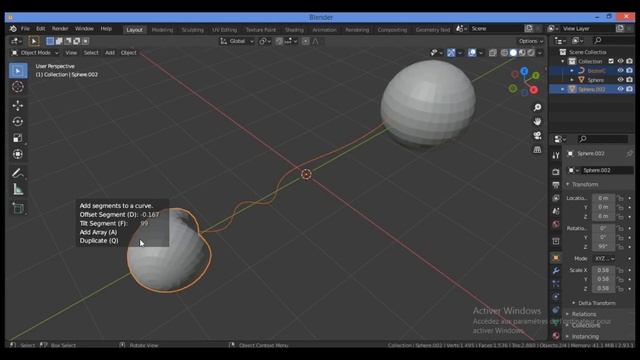640x360 pixels.
Task: Toggle the camera view icon
Action: (537, 135)
